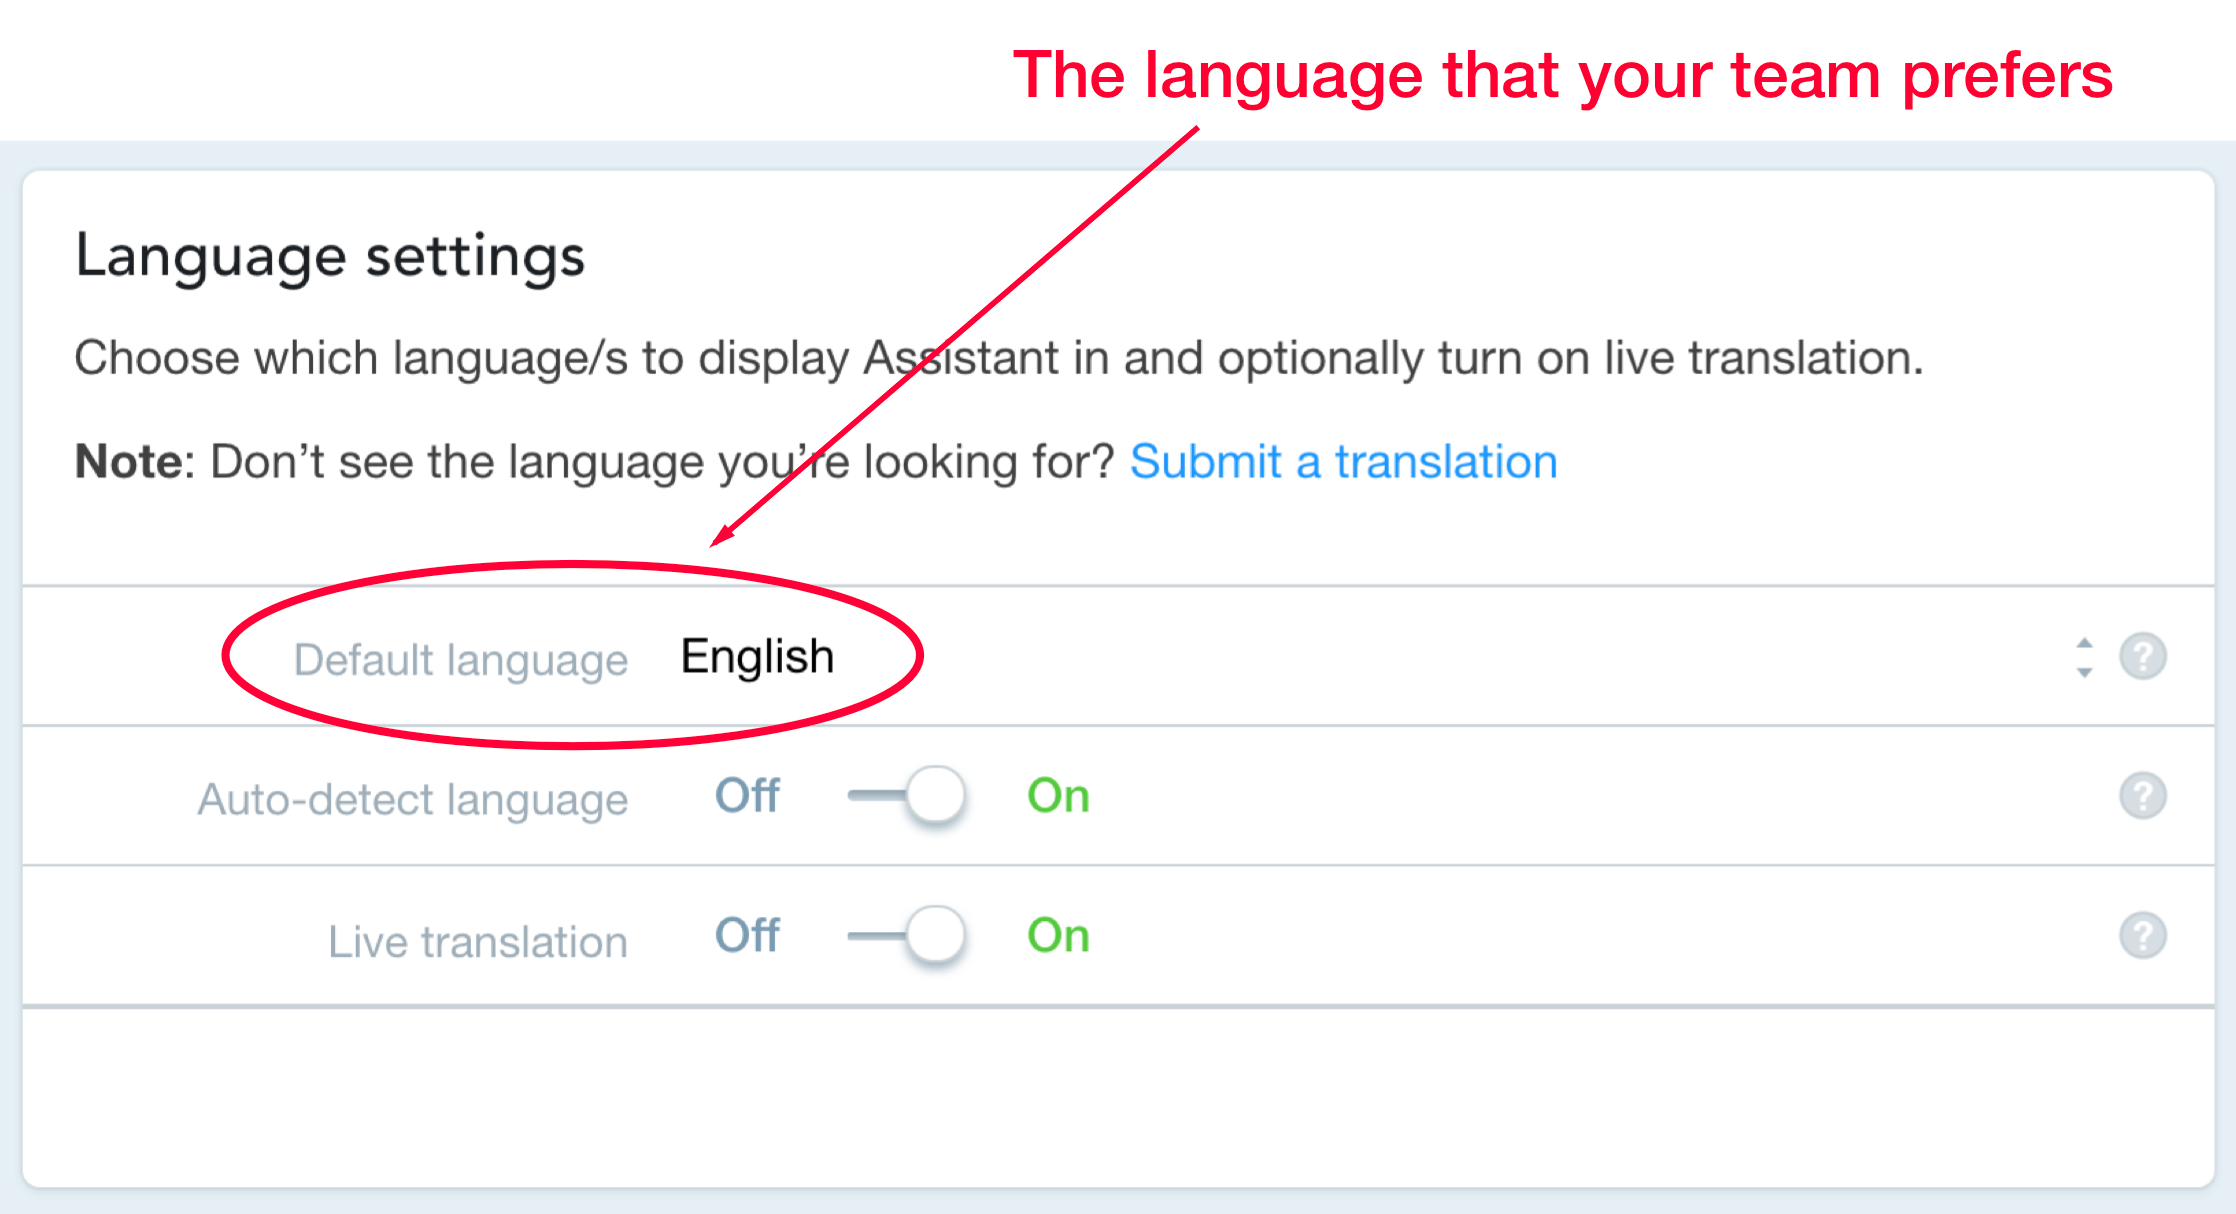Click the Off label for Live translation
Viewport: 2236px width, 1214px height.
pos(747,936)
